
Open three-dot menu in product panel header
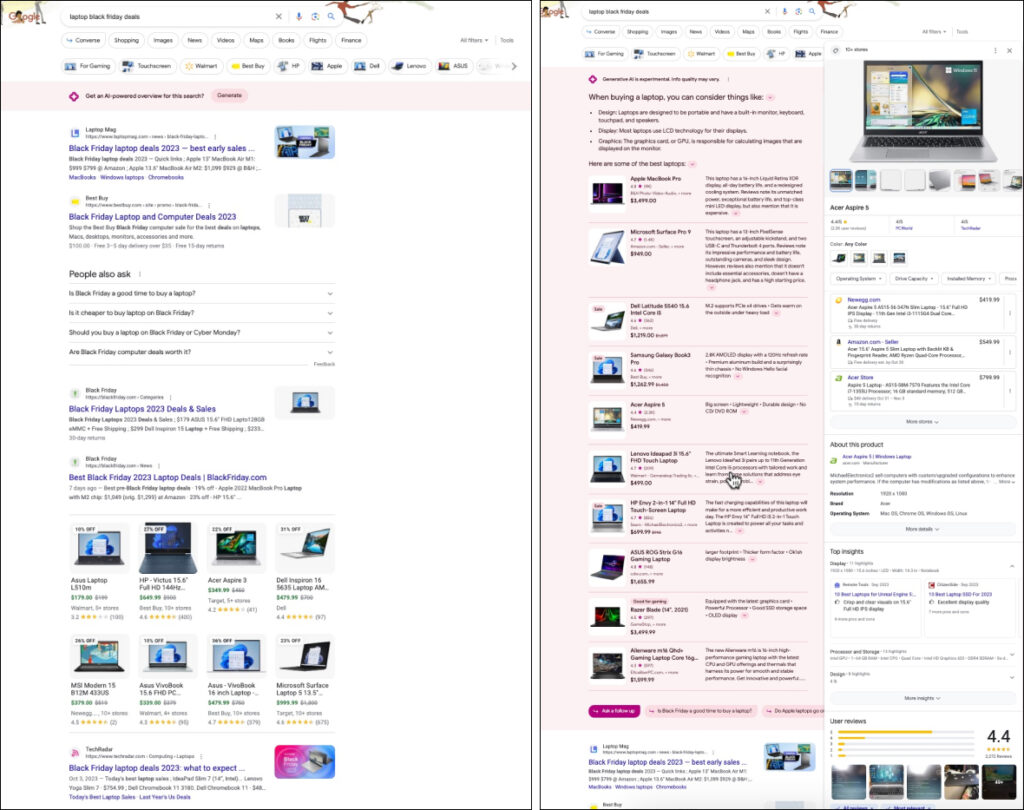click(995, 50)
